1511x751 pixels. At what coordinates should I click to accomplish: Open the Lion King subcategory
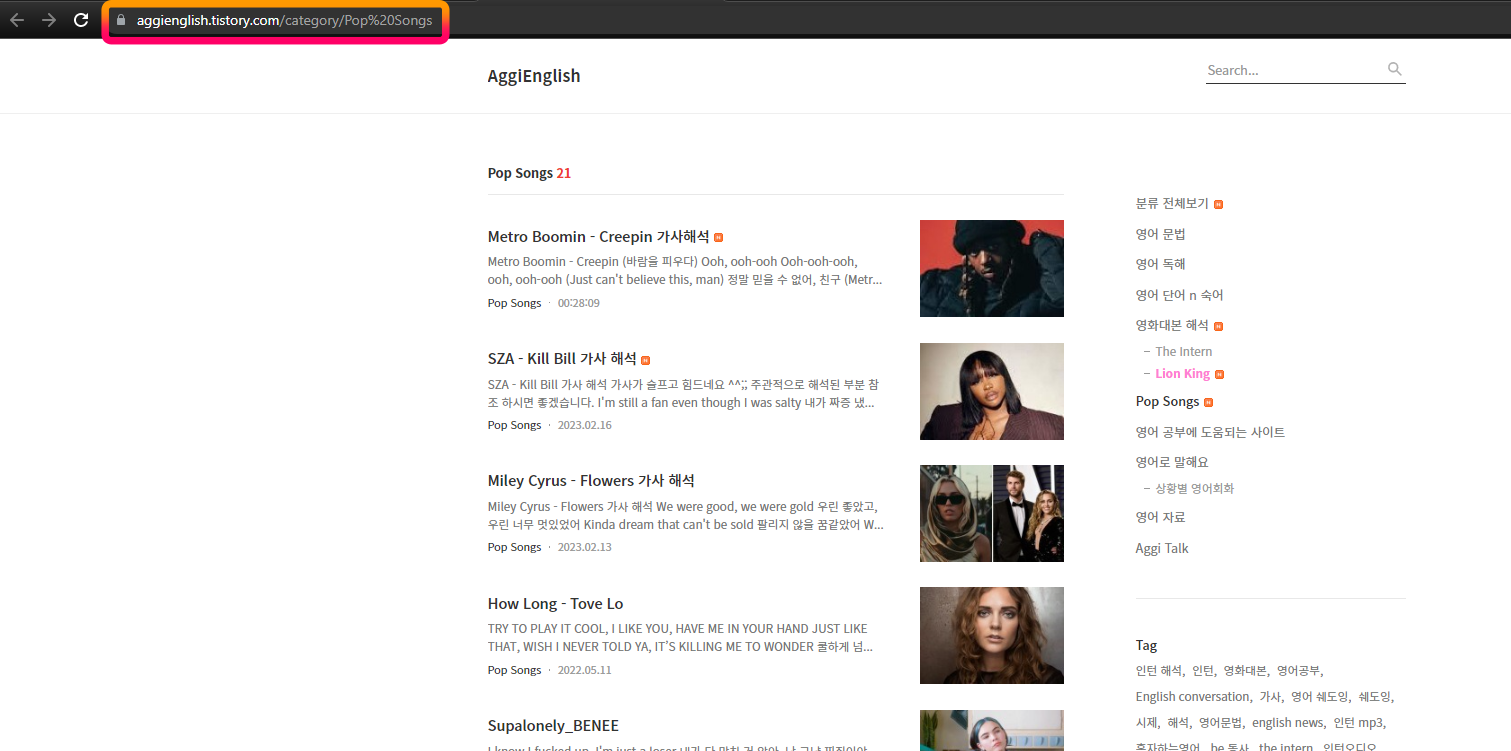pyautogui.click(x=1182, y=374)
